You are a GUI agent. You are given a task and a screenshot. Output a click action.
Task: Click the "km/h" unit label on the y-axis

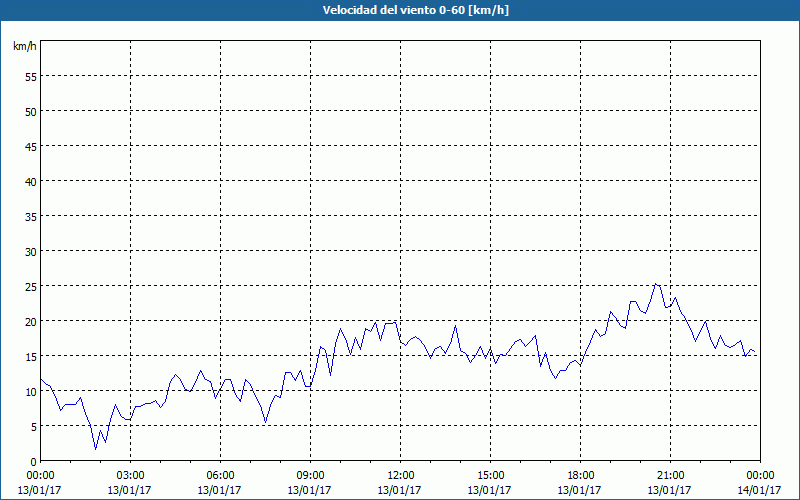coord(24,46)
